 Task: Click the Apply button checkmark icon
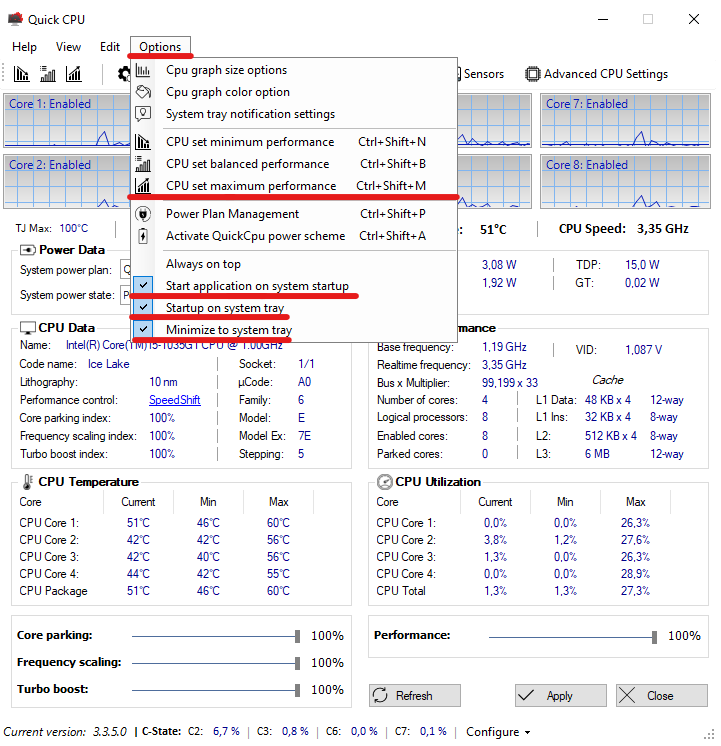[x=526, y=696]
